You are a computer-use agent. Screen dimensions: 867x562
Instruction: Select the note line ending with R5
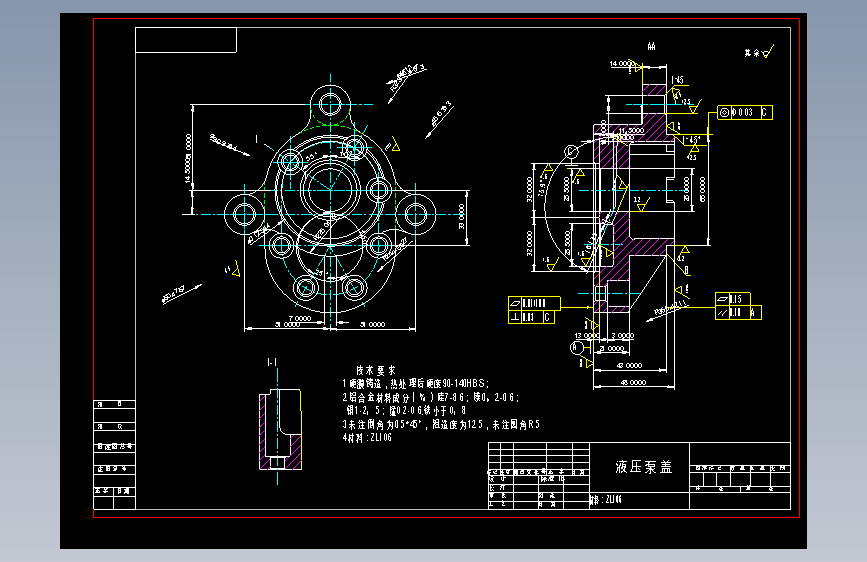(x=441, y=424)
